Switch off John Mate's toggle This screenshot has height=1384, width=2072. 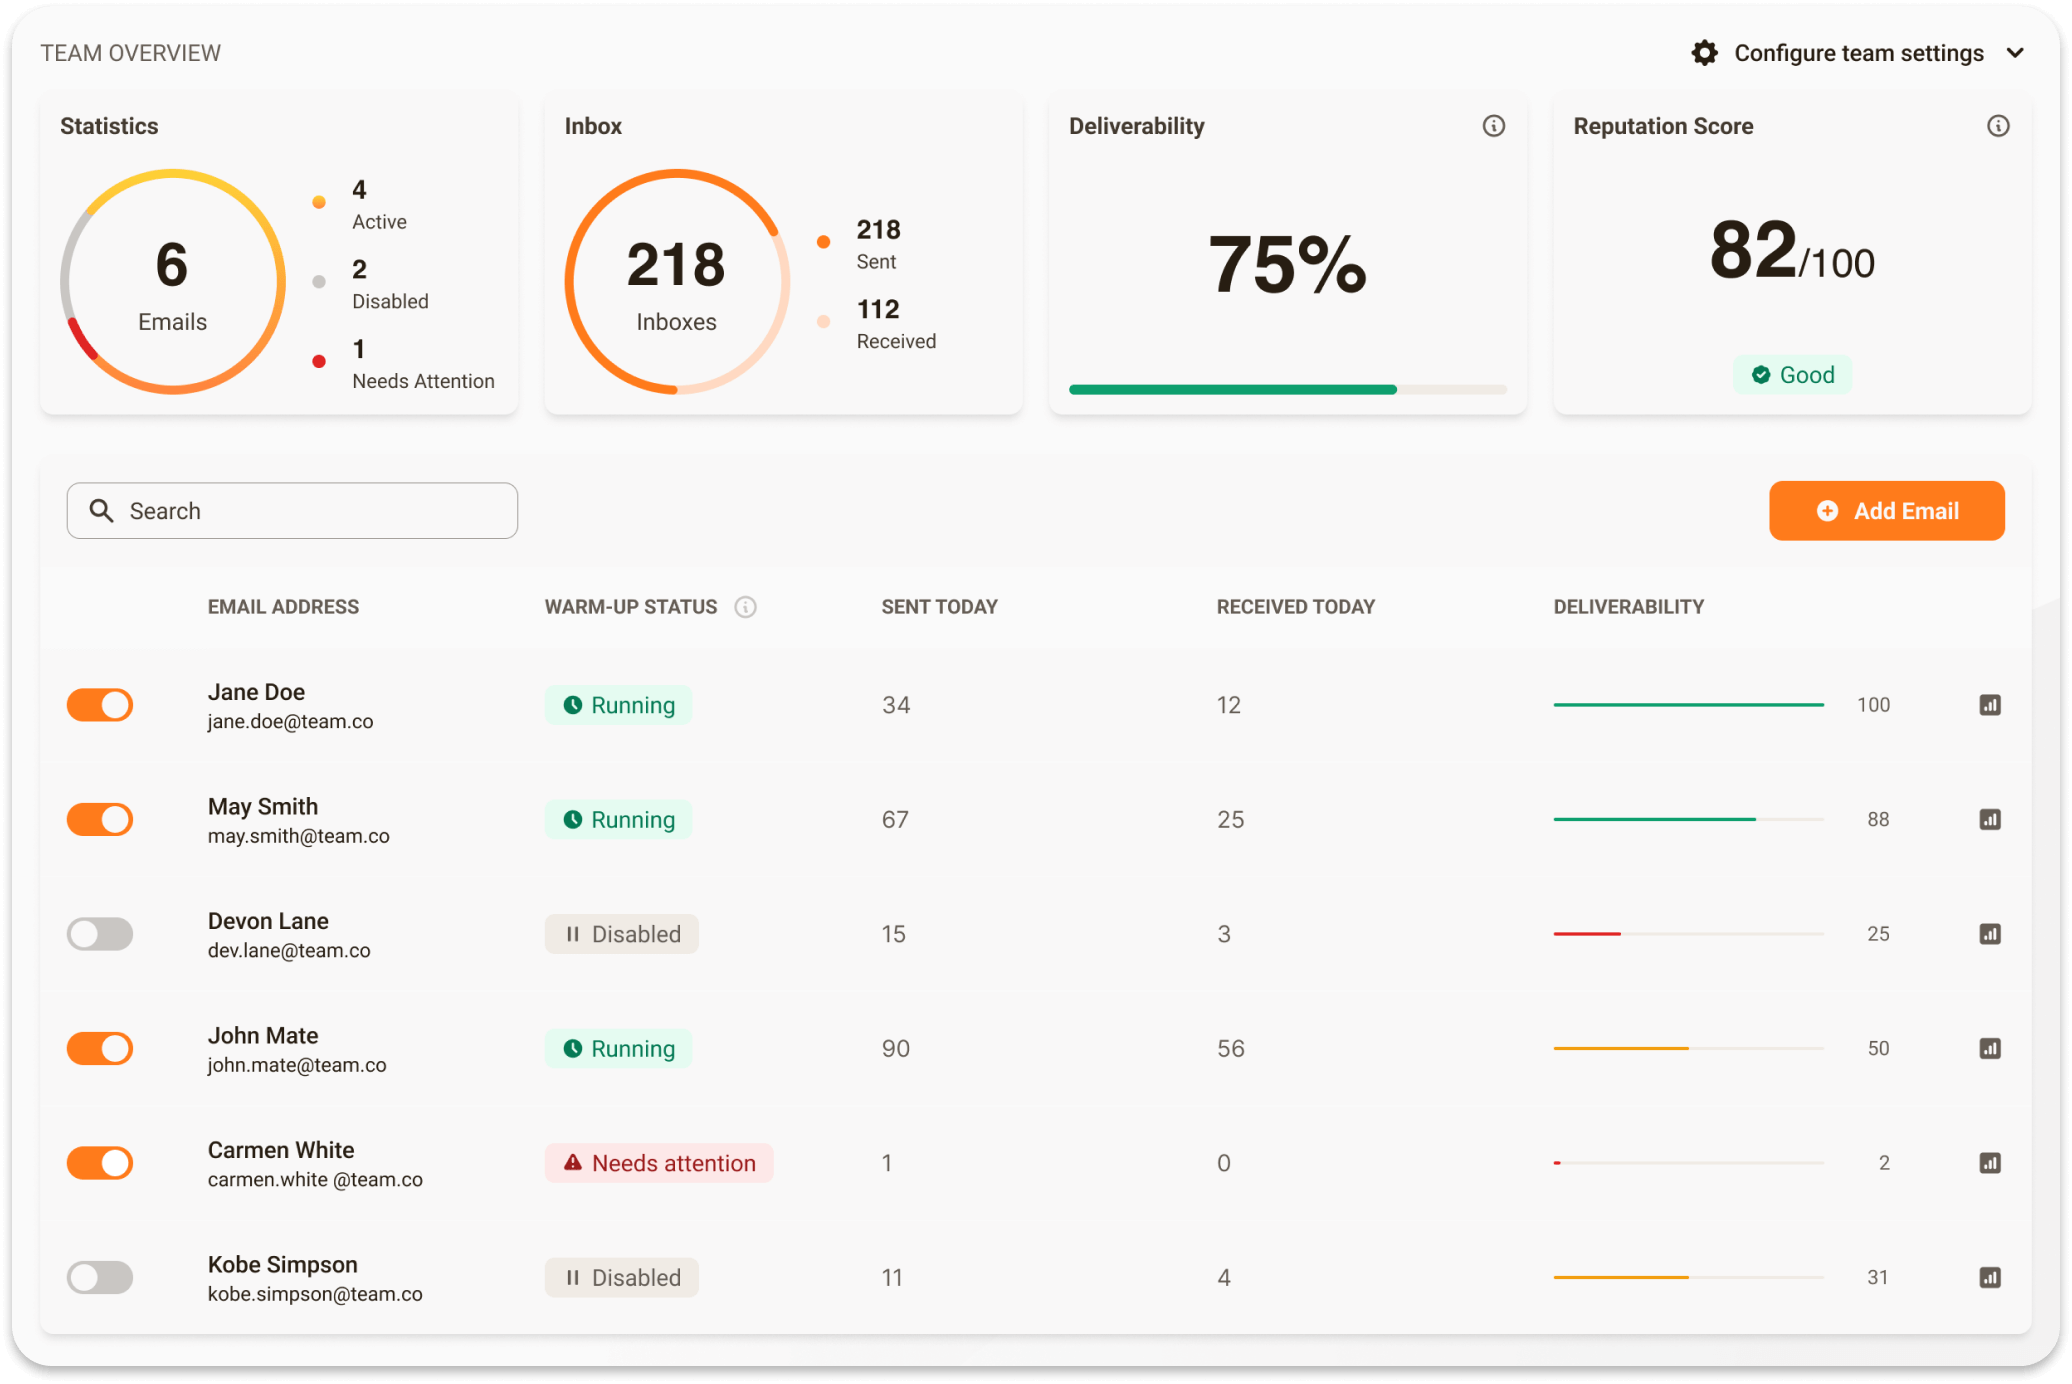coord(100,1048)
